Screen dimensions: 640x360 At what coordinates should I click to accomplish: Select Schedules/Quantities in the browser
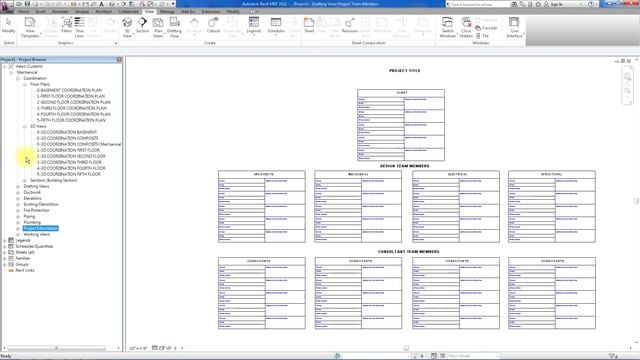coord(34,247)
